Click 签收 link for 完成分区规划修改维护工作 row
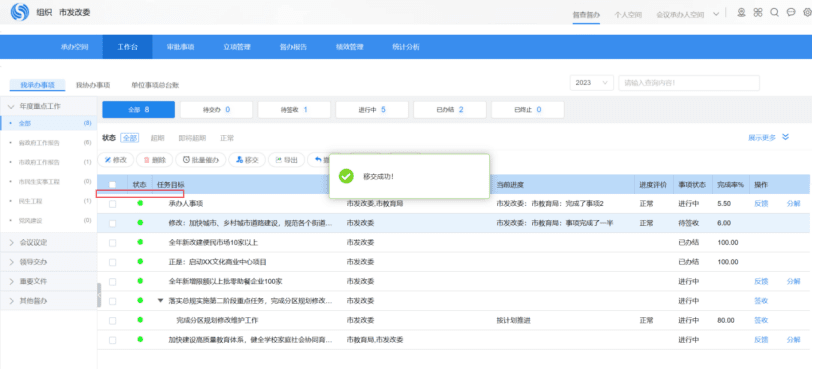This screenshot has height=370, width=813. point(761,321)
